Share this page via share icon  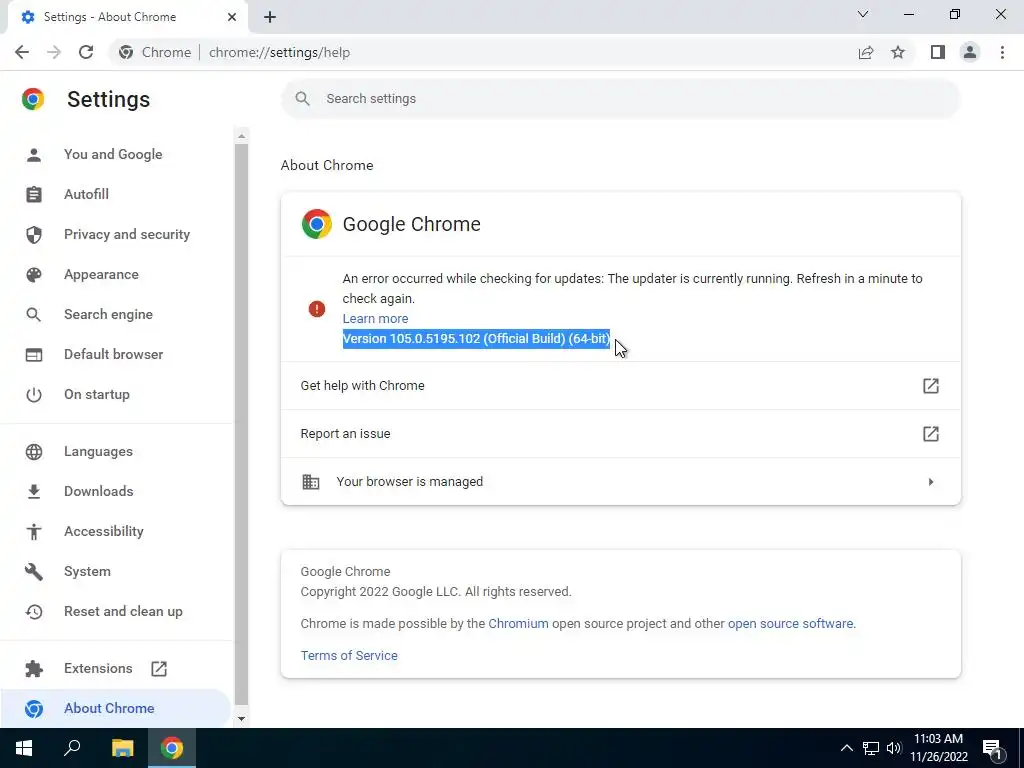tap(866, 52)
